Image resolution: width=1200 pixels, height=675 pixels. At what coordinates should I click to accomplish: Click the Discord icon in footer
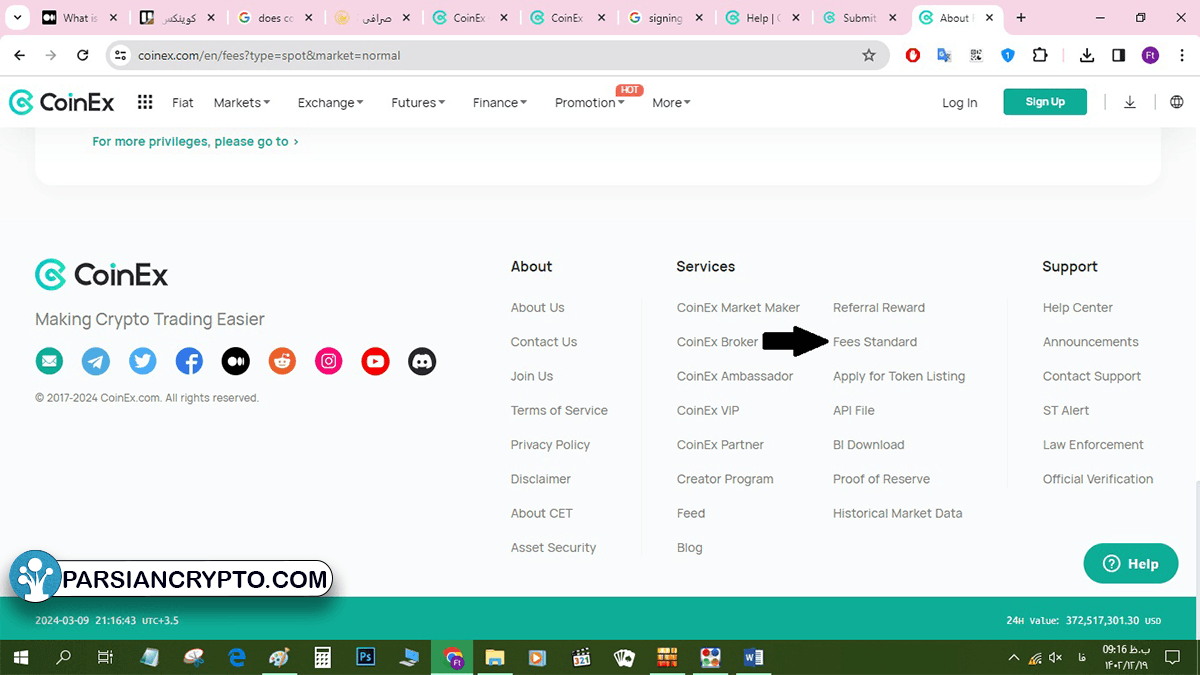click(422, 361)
